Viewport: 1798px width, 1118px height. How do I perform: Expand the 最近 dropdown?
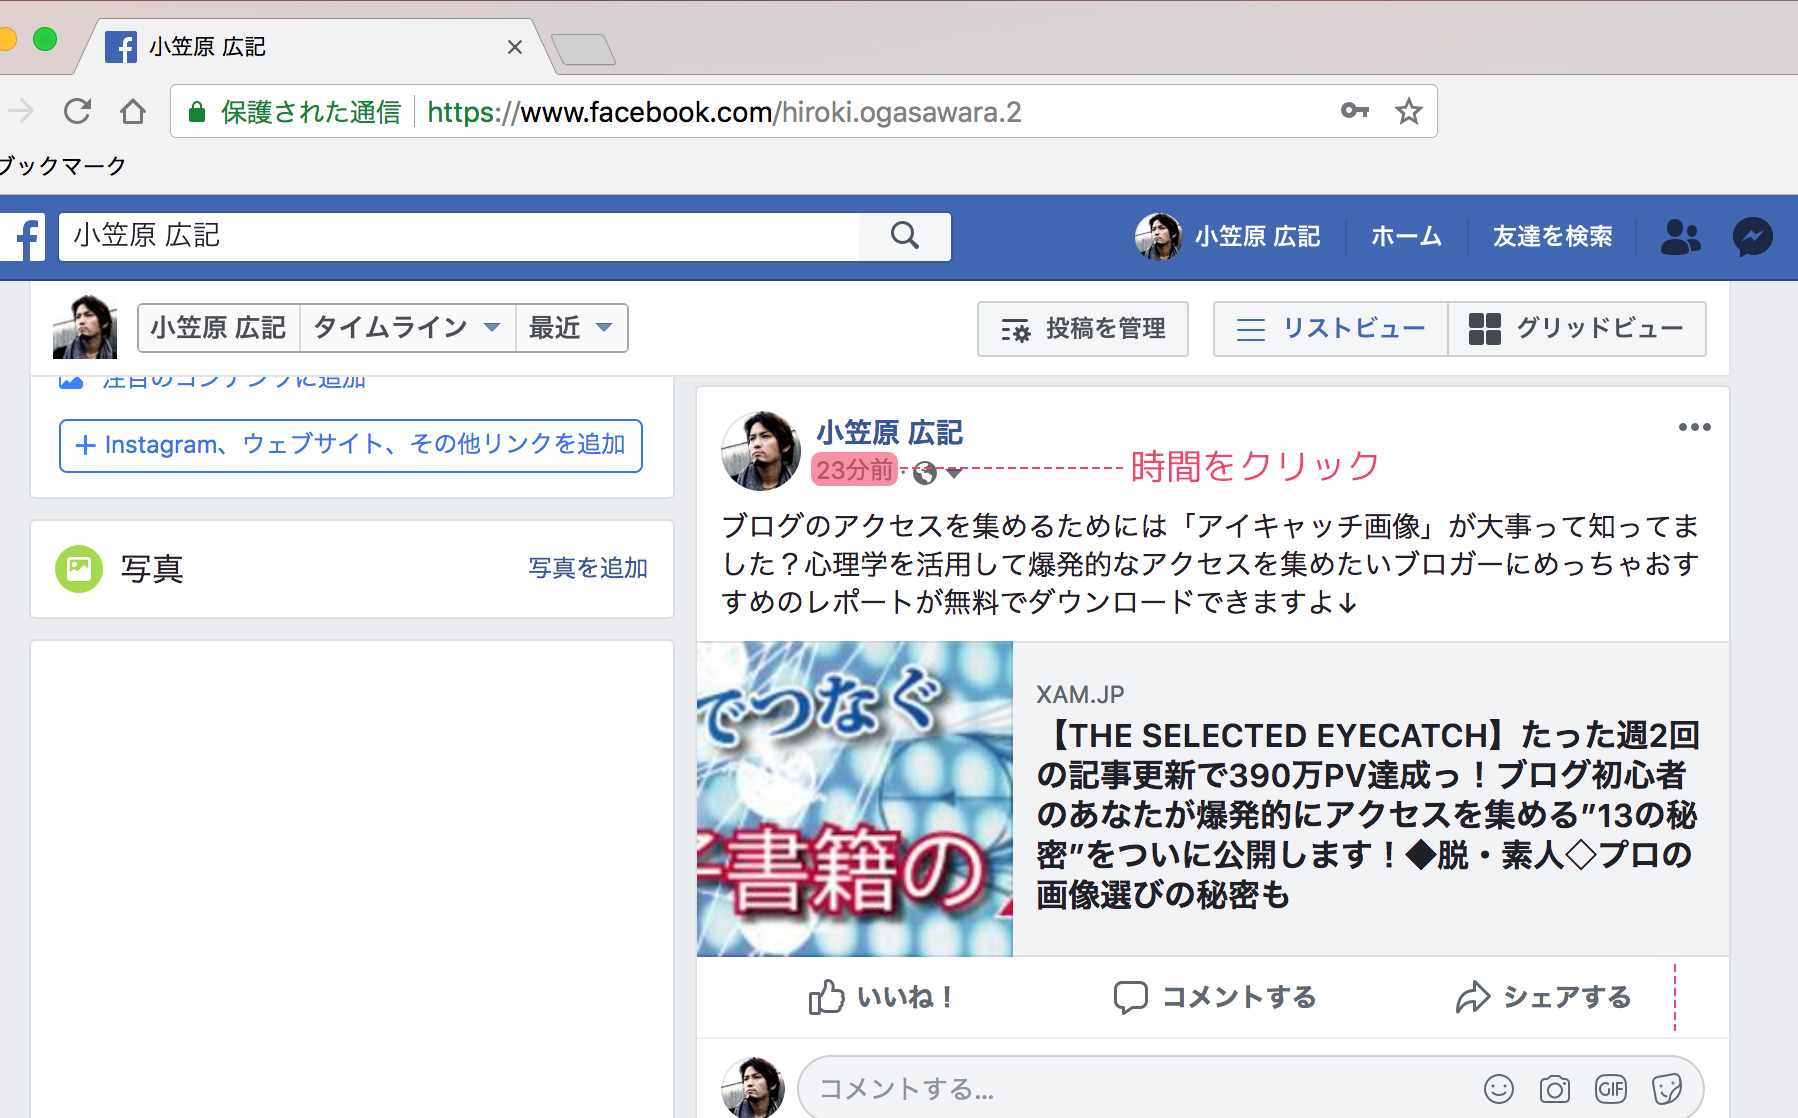coord(571,328)
